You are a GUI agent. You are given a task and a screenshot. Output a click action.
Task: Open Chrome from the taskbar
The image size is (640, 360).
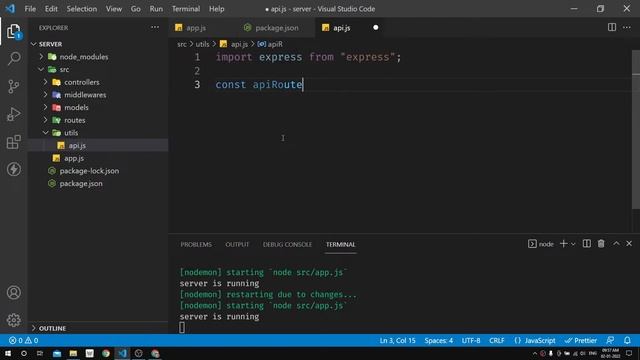[106, 353]
